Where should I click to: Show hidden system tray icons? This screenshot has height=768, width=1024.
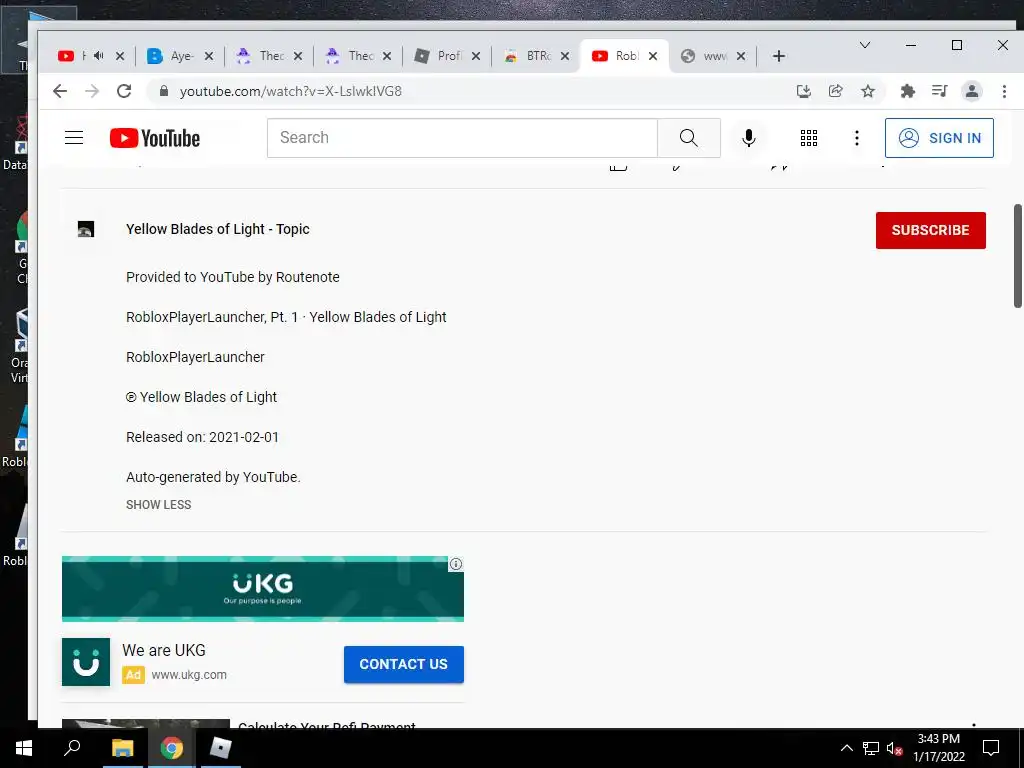pos(846,748)
